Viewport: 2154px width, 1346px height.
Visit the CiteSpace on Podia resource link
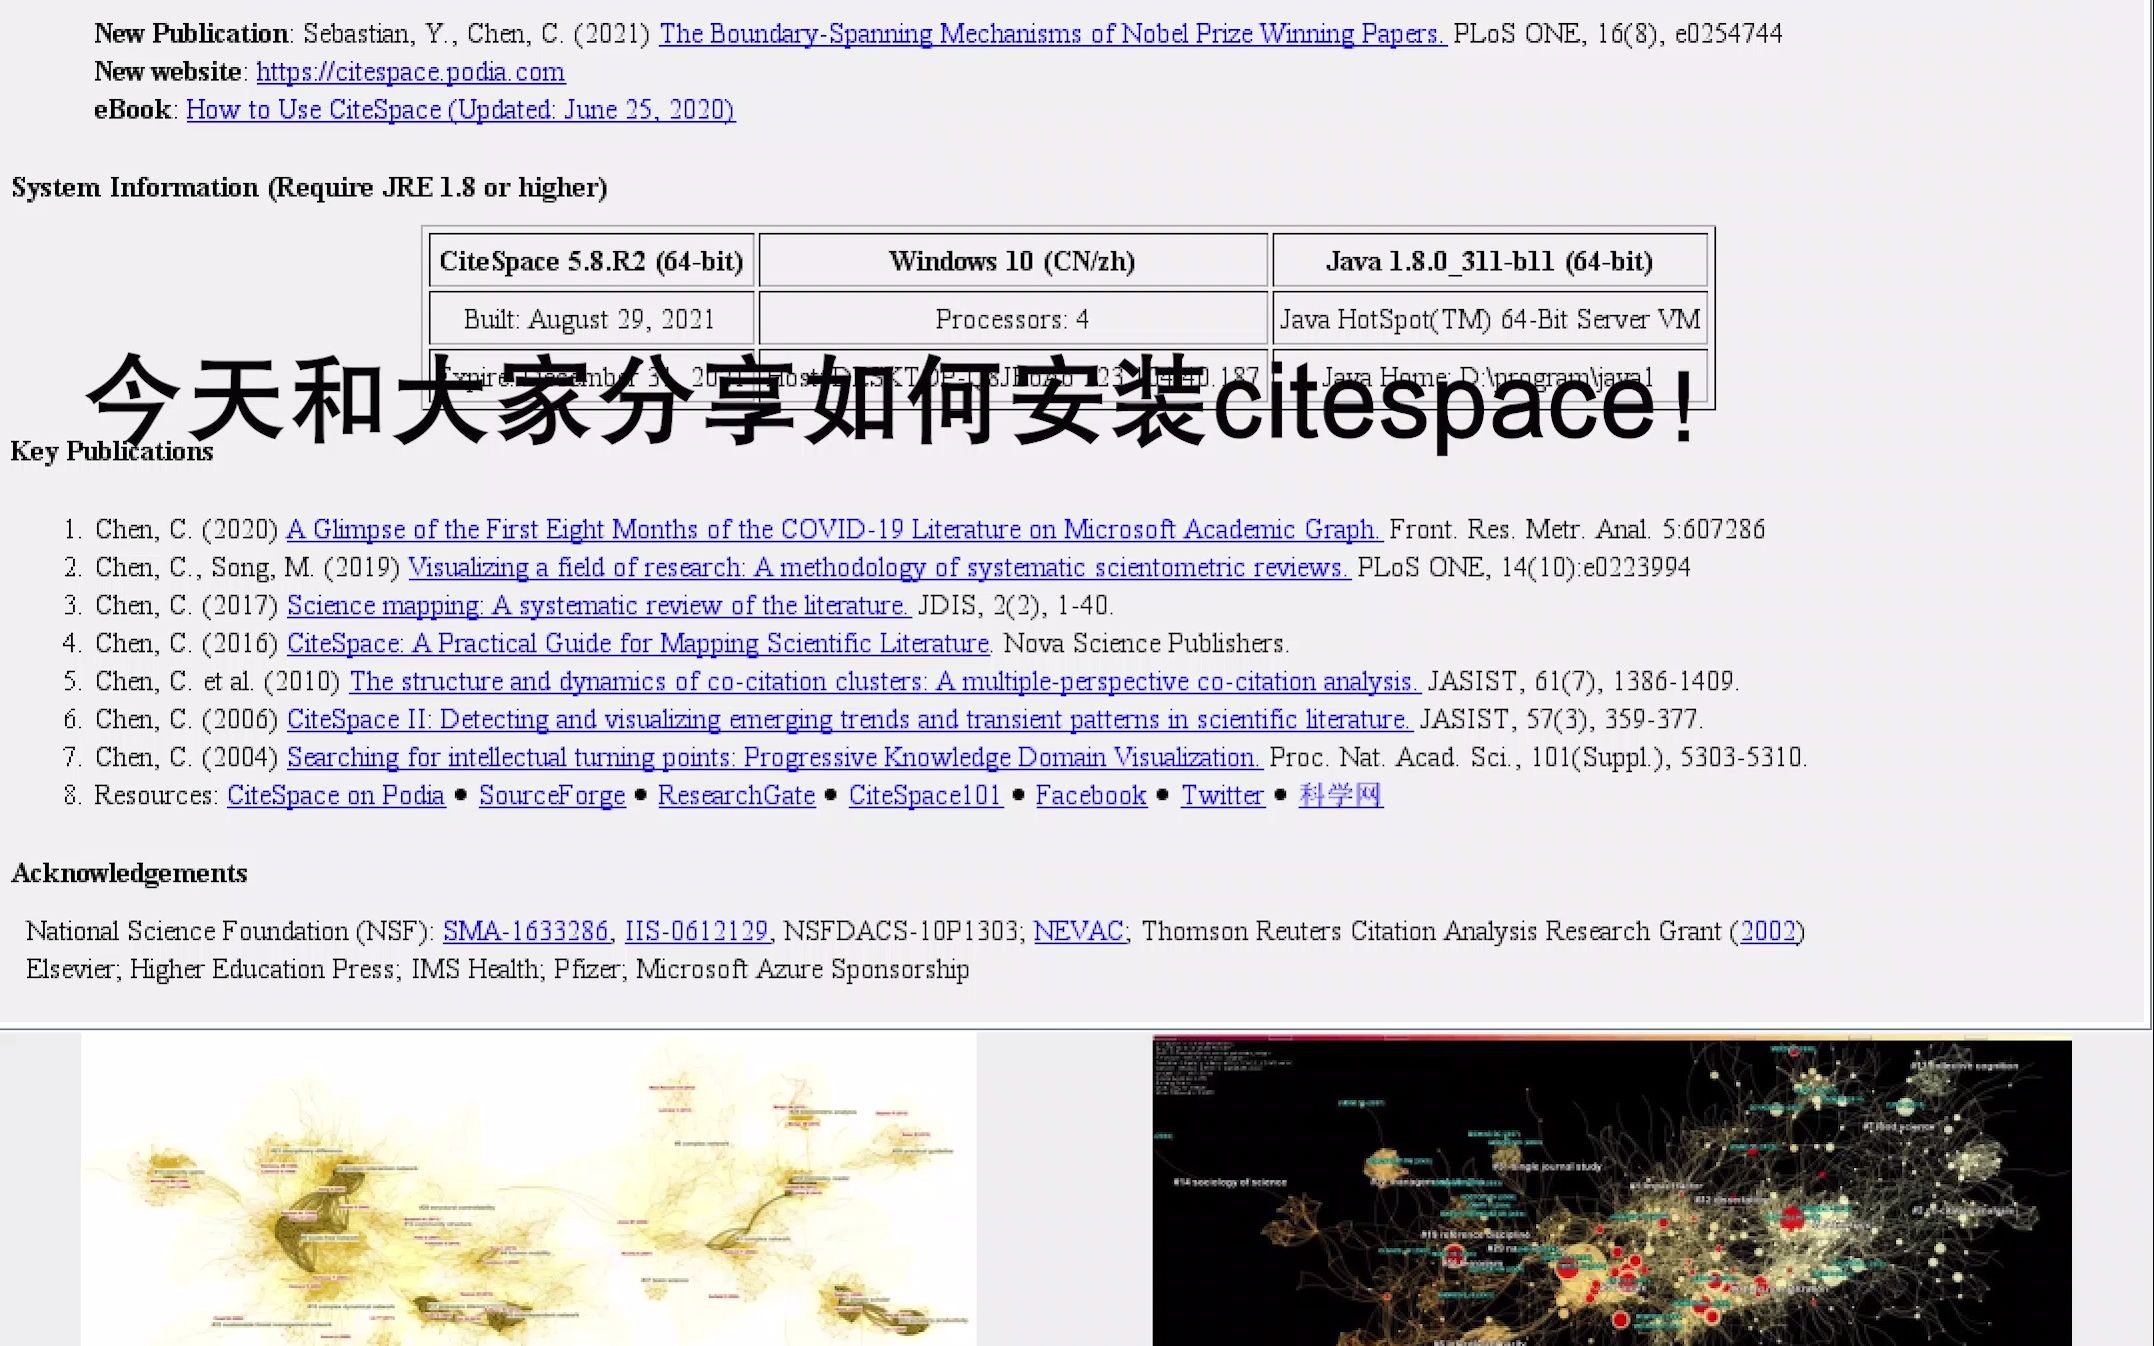point(336,795)
